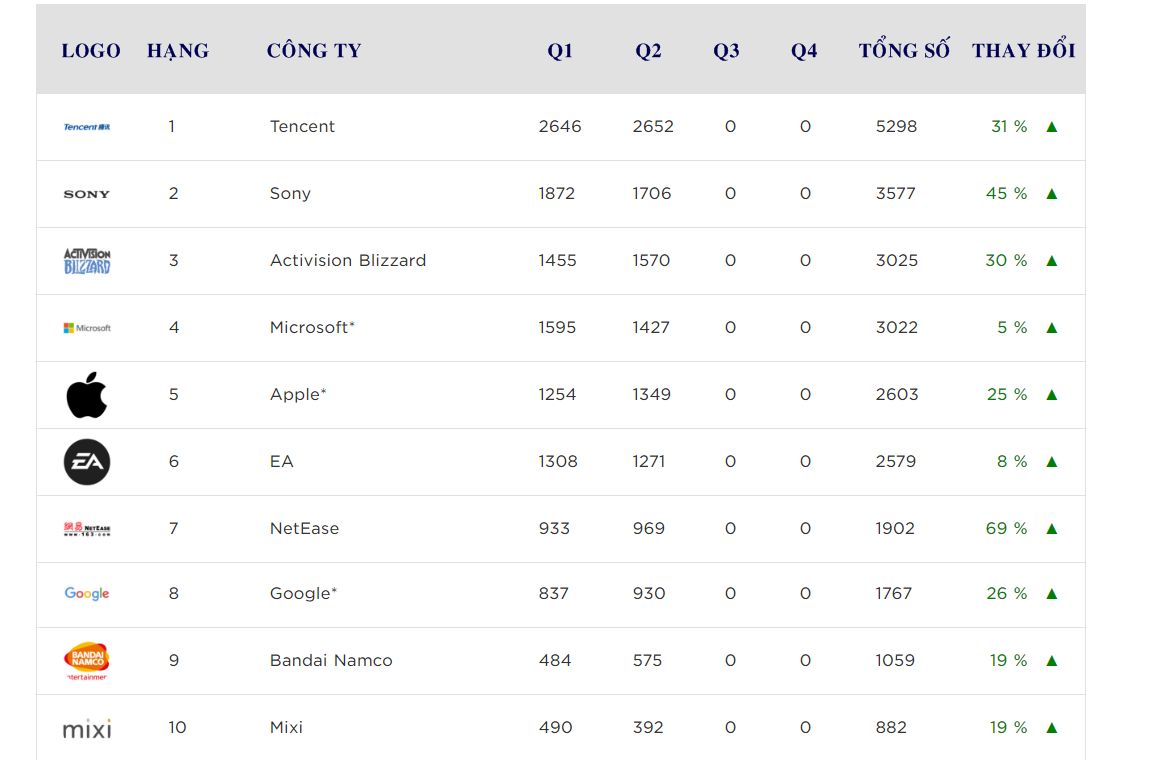Click the Activision Blizzard logo
The width and height of the screenshot is (1156, 760).
click(87, 261)
